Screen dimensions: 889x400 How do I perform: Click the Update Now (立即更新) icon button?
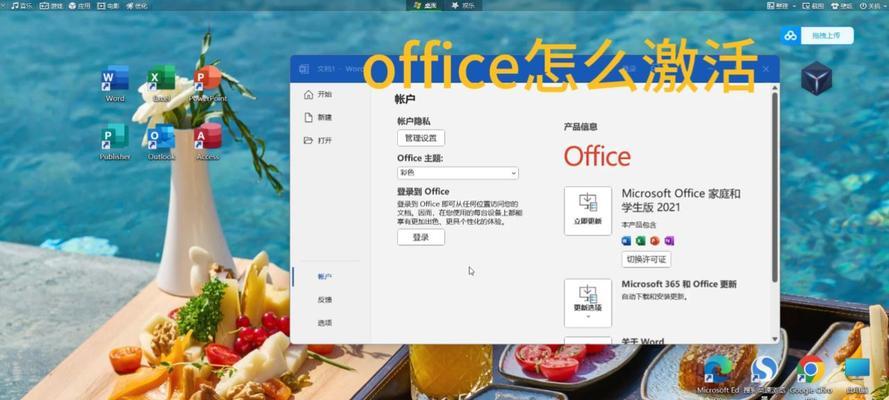(x=588, y=211)
